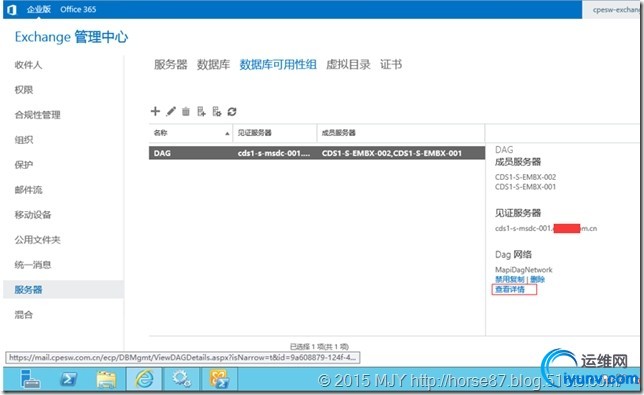Open 移动设备 in the sidebar

33,215
